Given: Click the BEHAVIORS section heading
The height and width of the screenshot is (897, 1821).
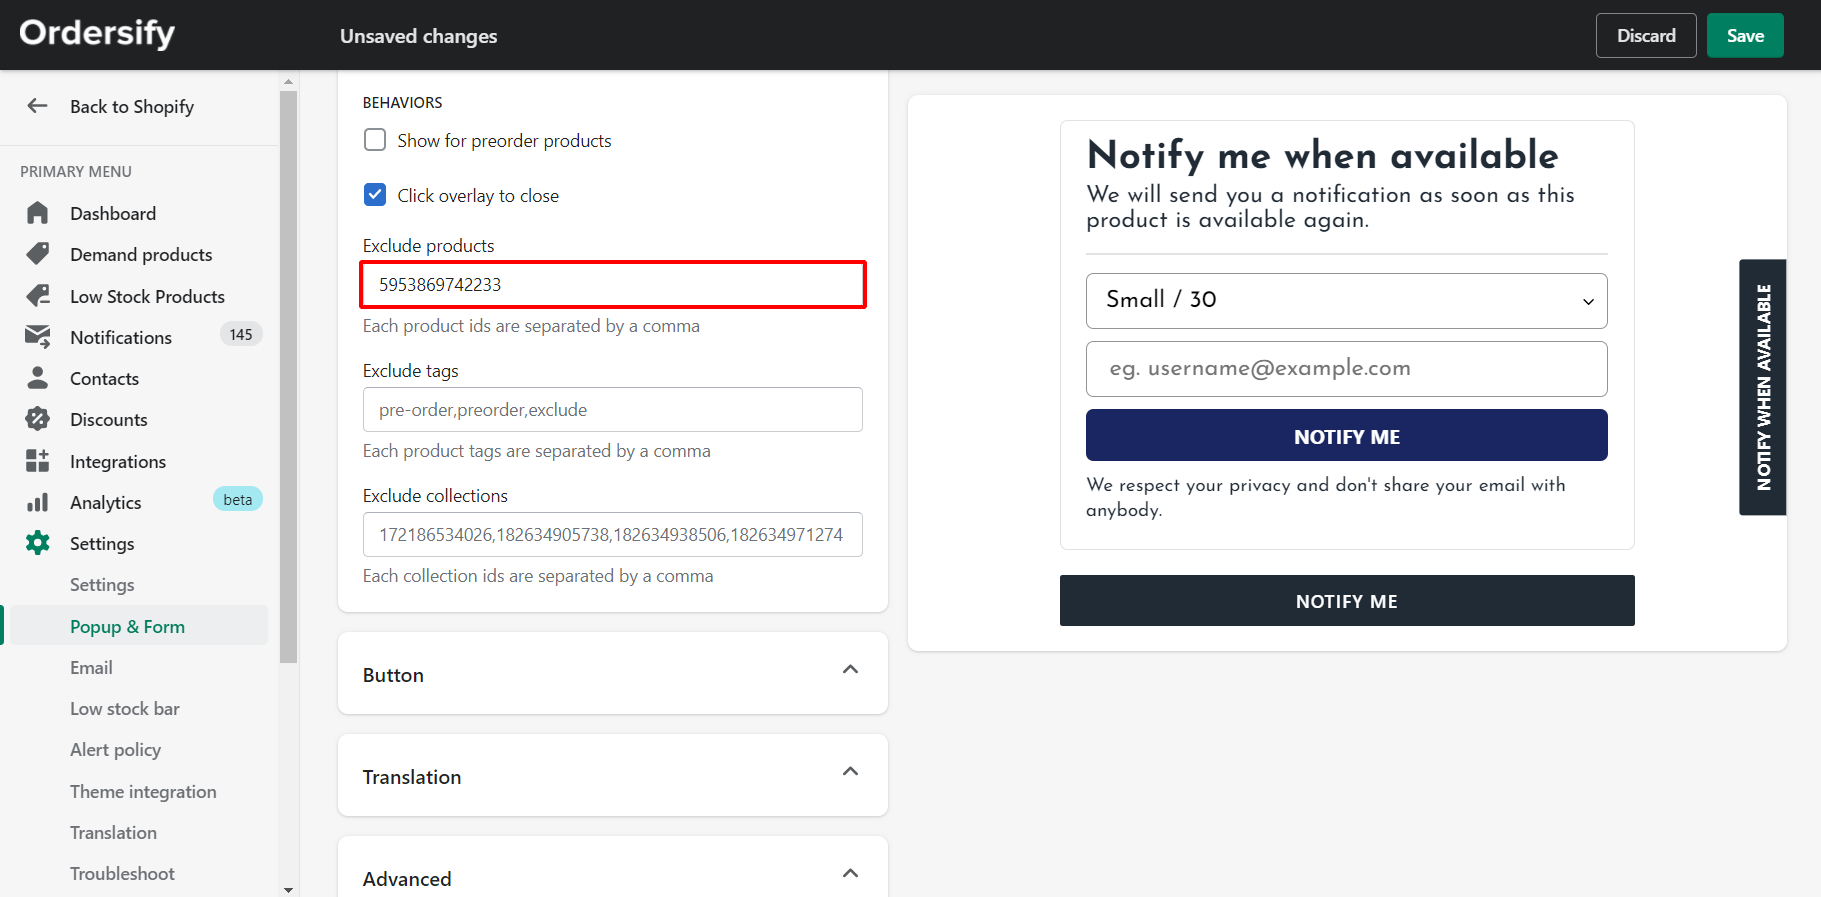Looking at the screenshot, I should [402, 102].
